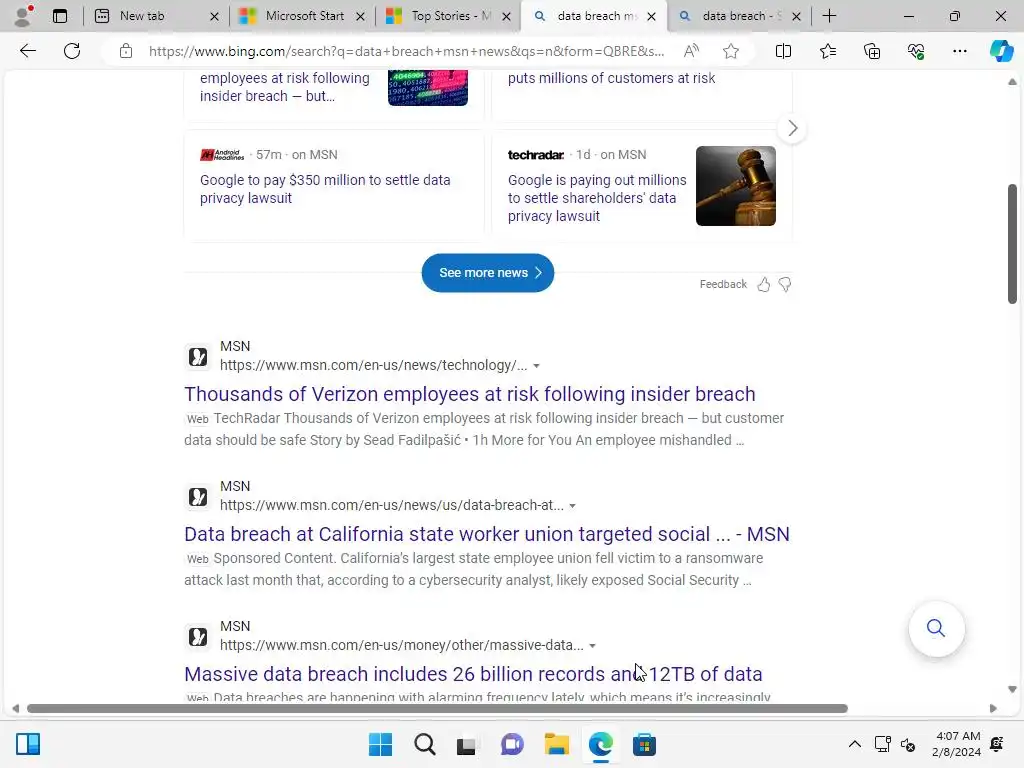Open the muted volume tray icon
1024x768 pixels.
click(908, 744)
